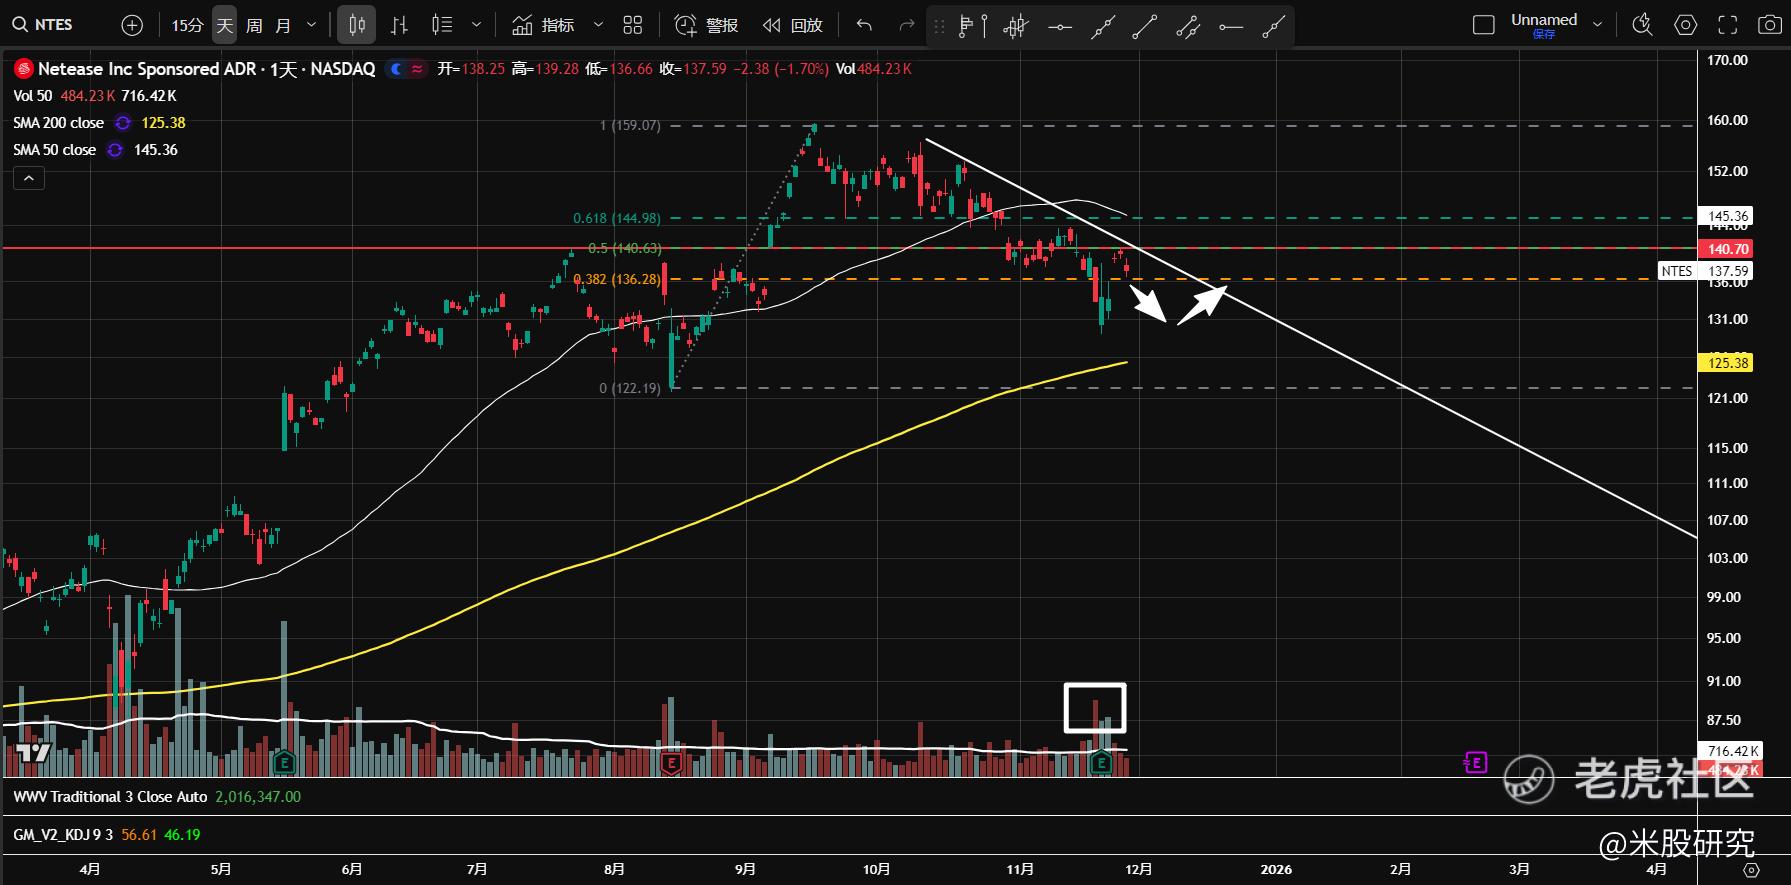
Task: Switch to the 15分 timeframe
Action: coord(187,25)
